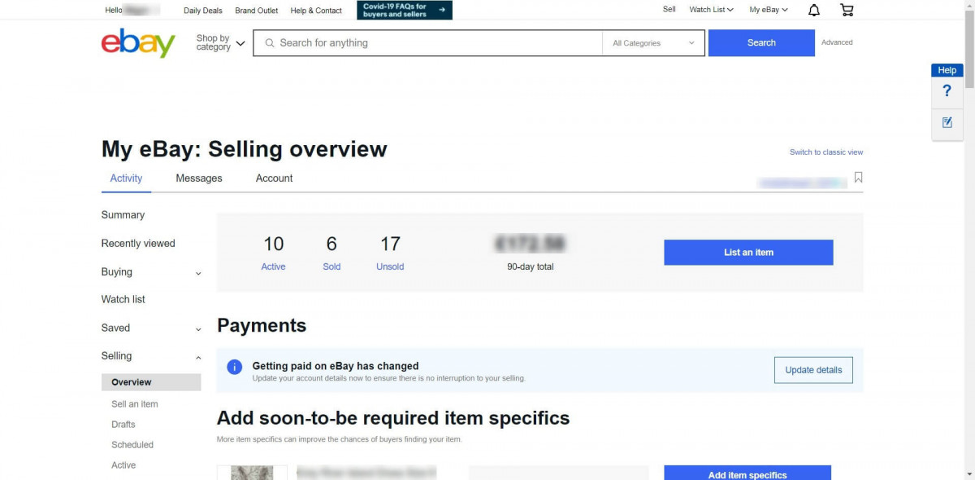
Task: View the 6 Sold items count
Action: (x=331, y=252)
